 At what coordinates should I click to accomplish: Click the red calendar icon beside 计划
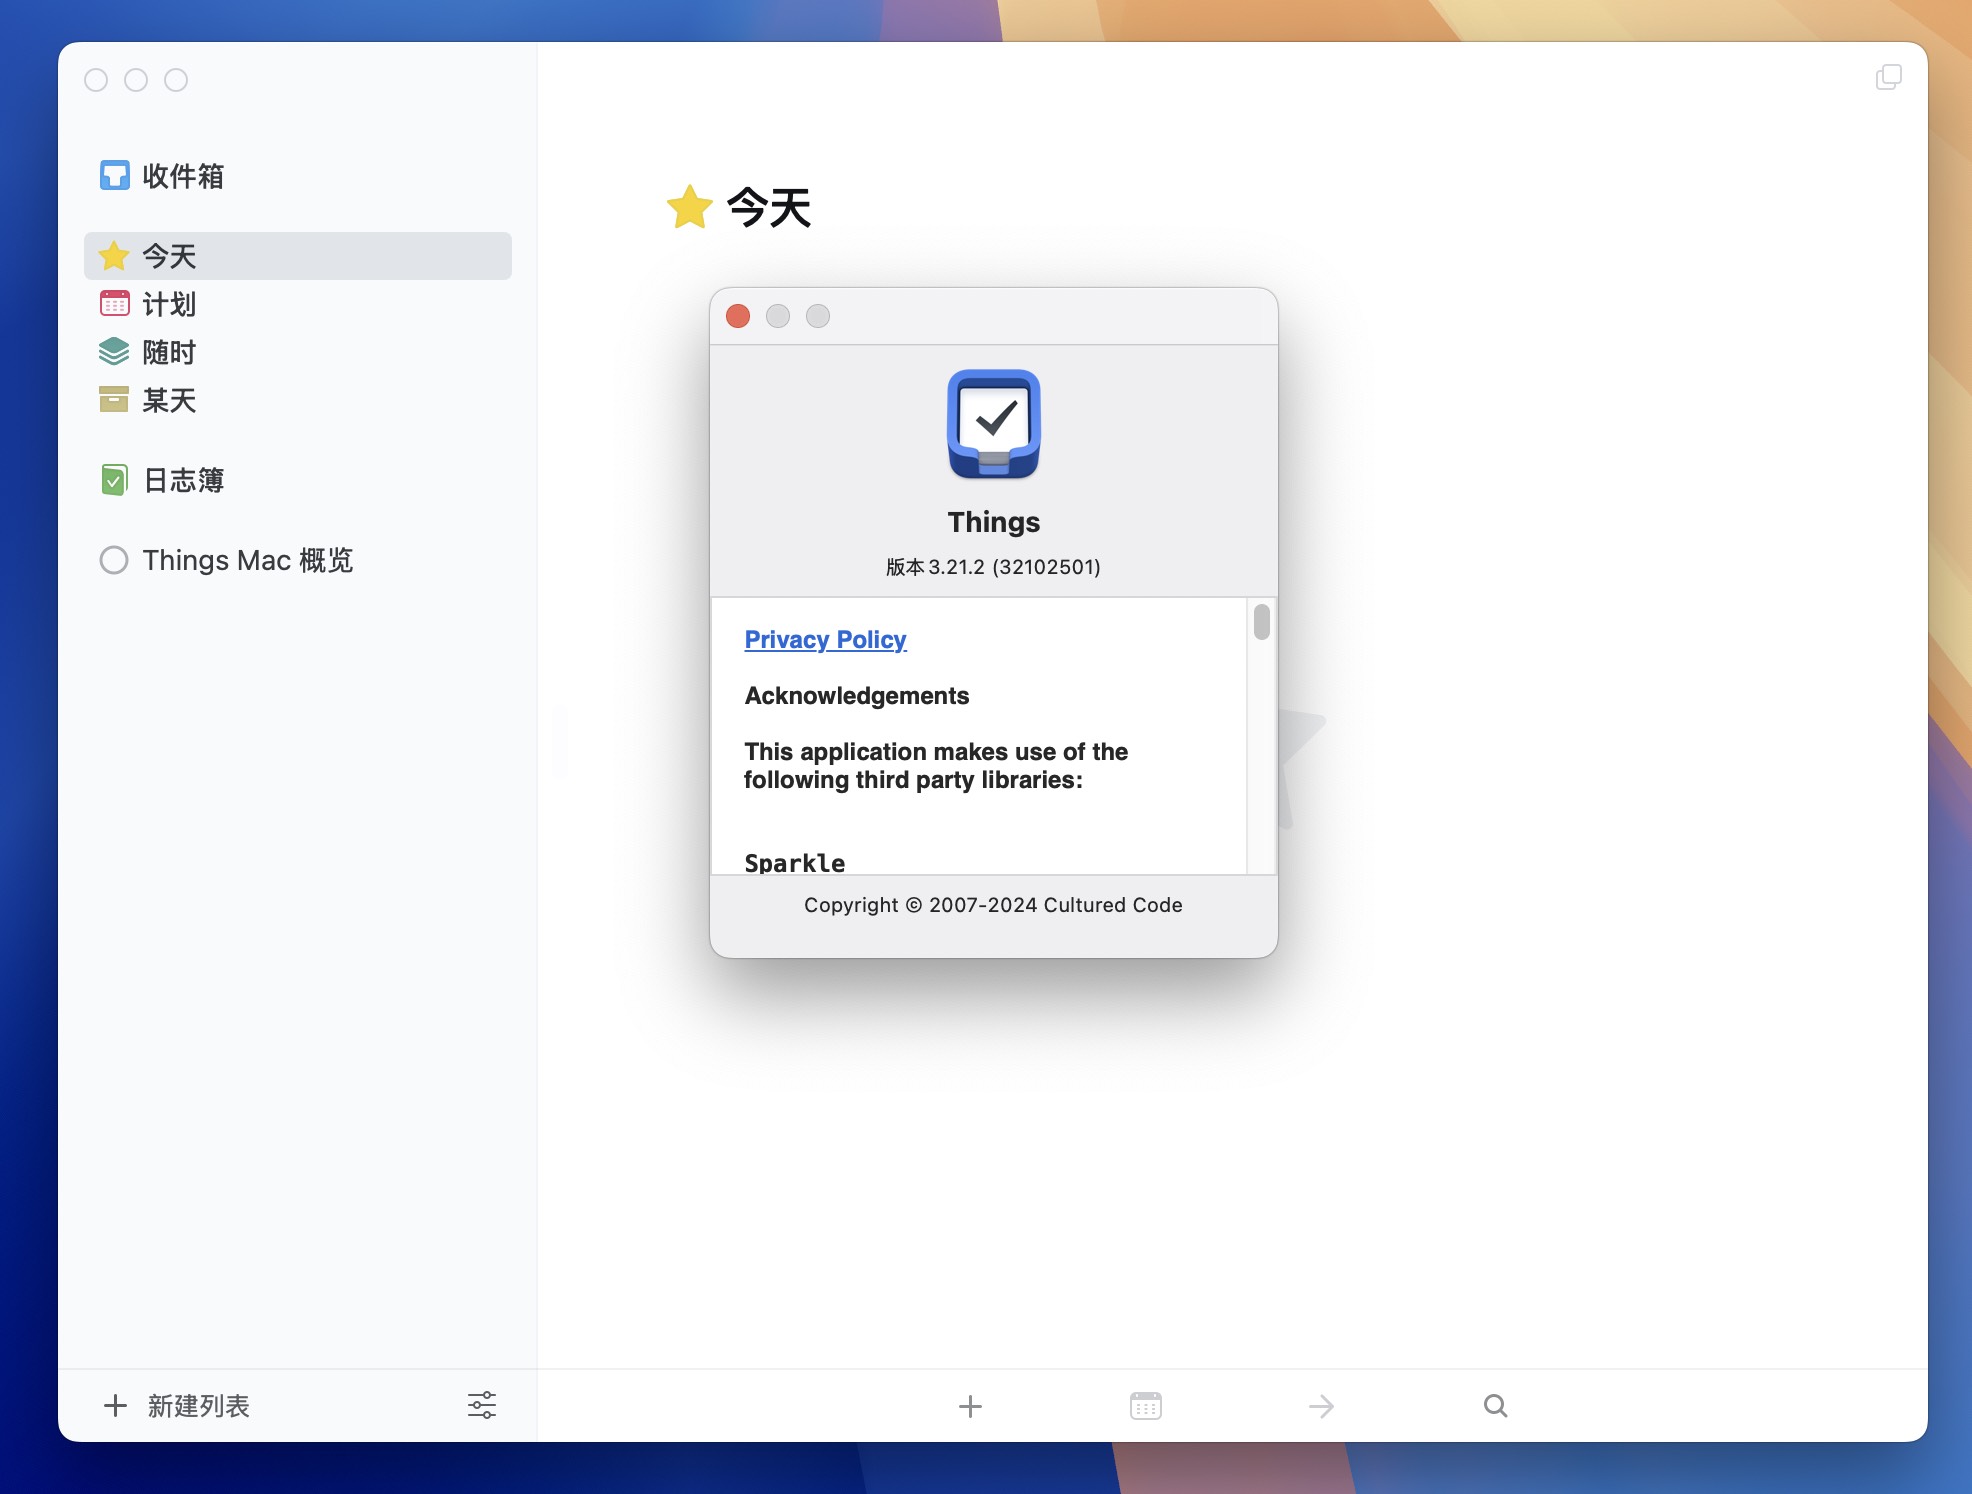click(x=114, y=303)
